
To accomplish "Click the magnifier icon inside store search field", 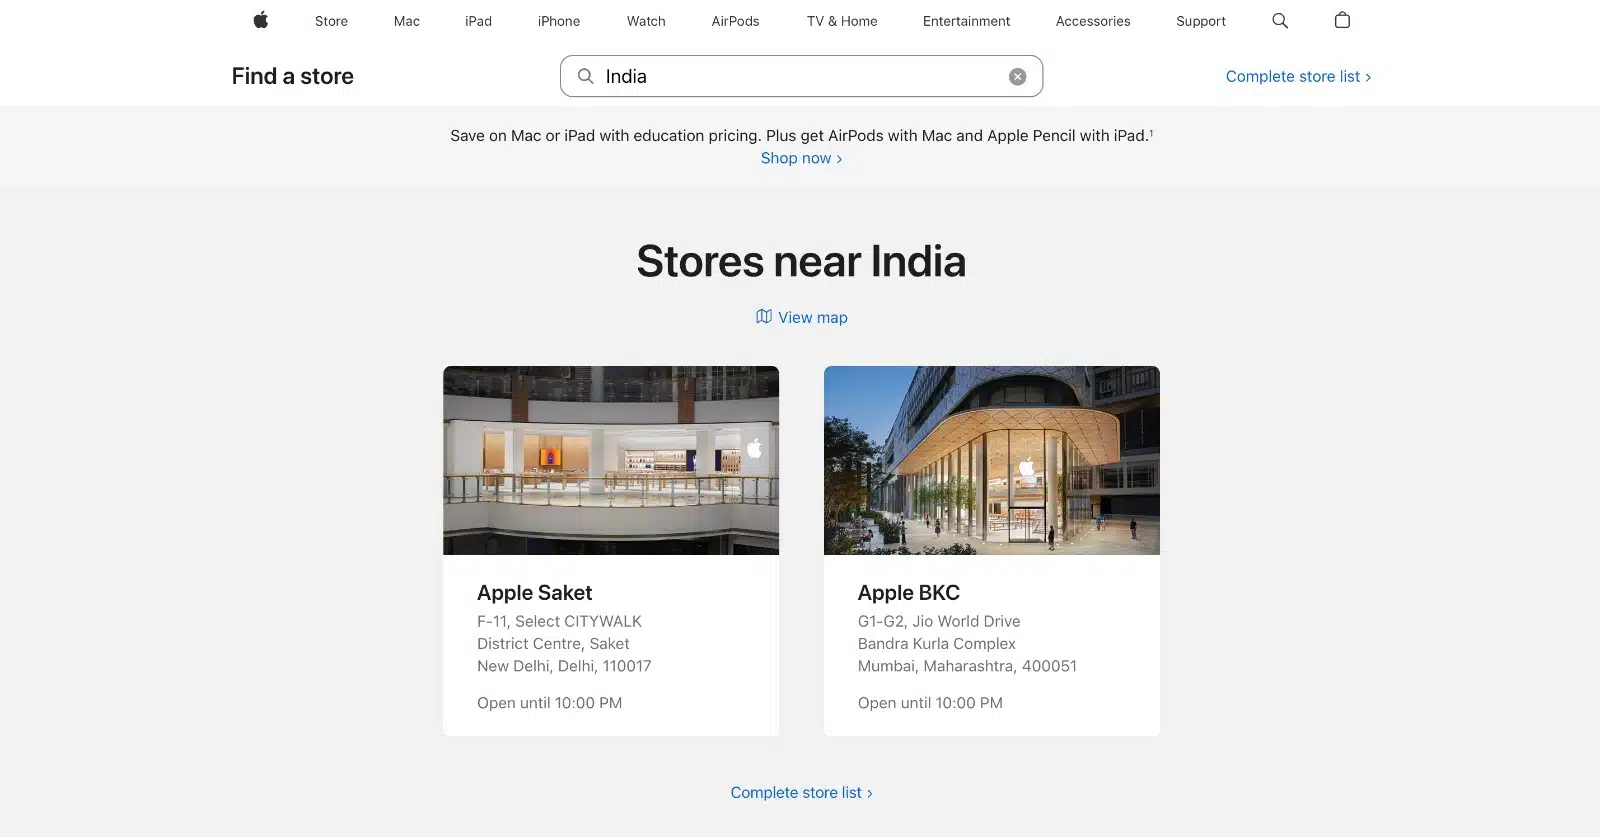I will tap(586, 76).
